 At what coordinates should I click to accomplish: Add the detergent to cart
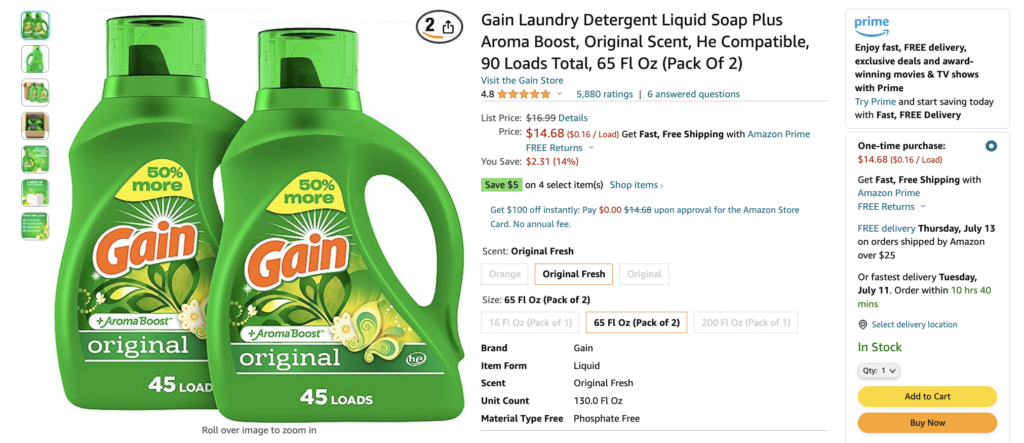click(927, 397)
